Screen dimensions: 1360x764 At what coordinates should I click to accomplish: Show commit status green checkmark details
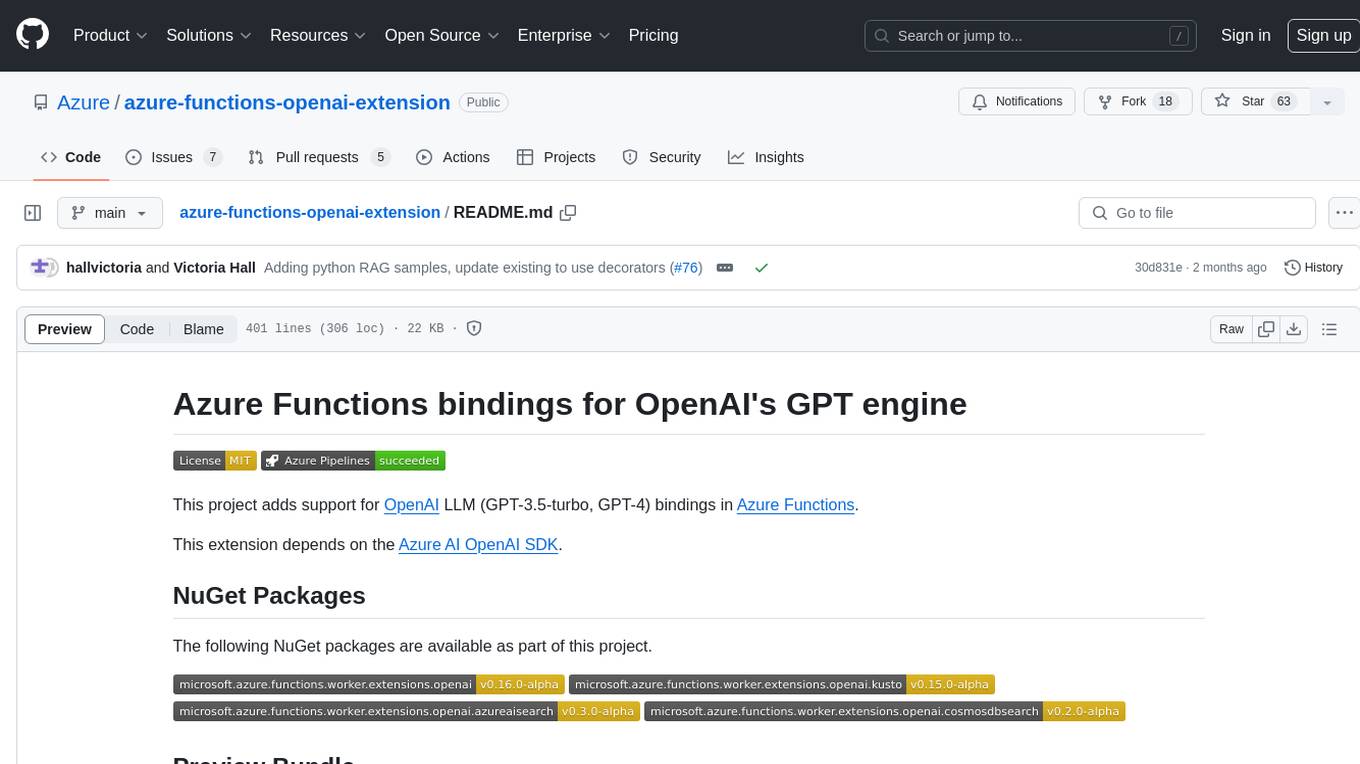click(761, 267)
